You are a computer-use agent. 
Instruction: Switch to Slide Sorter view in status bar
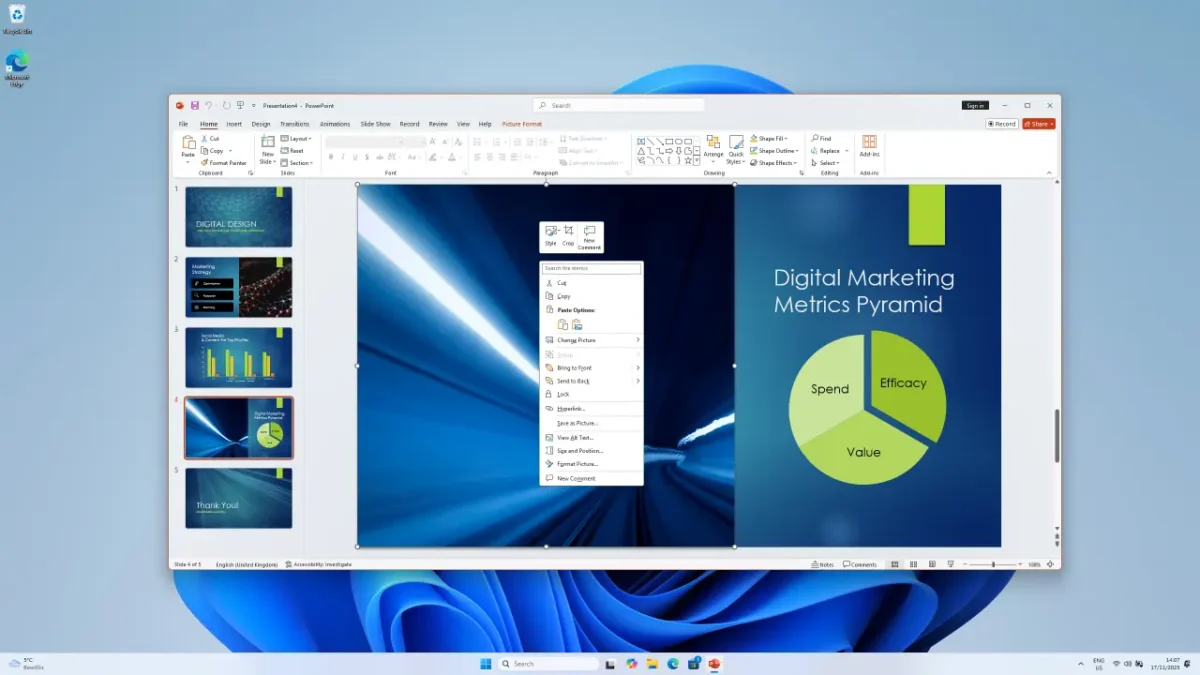coord(913,564)
